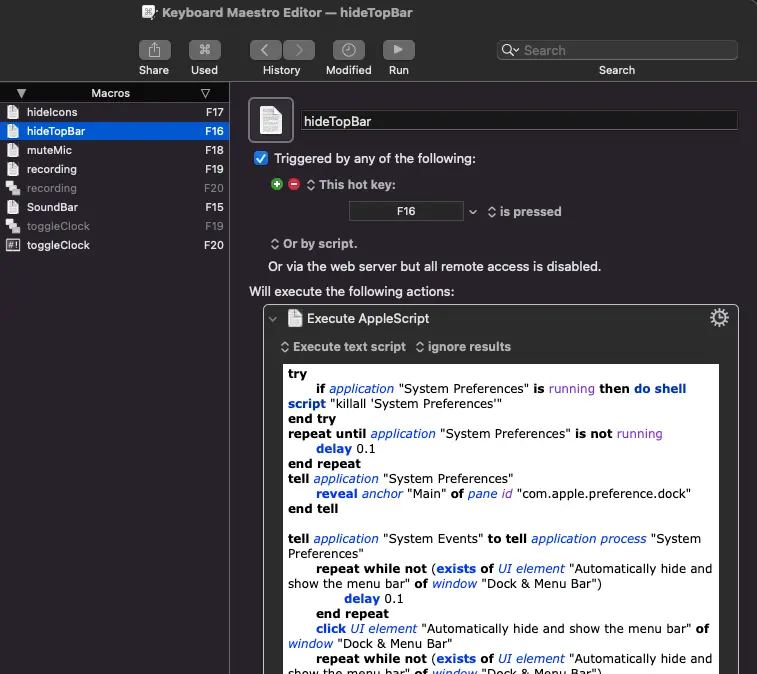Image resolution: width=757 pixels, height=674 pixels.
Task: Change the 'ignore results' output option
Action: 463,347
